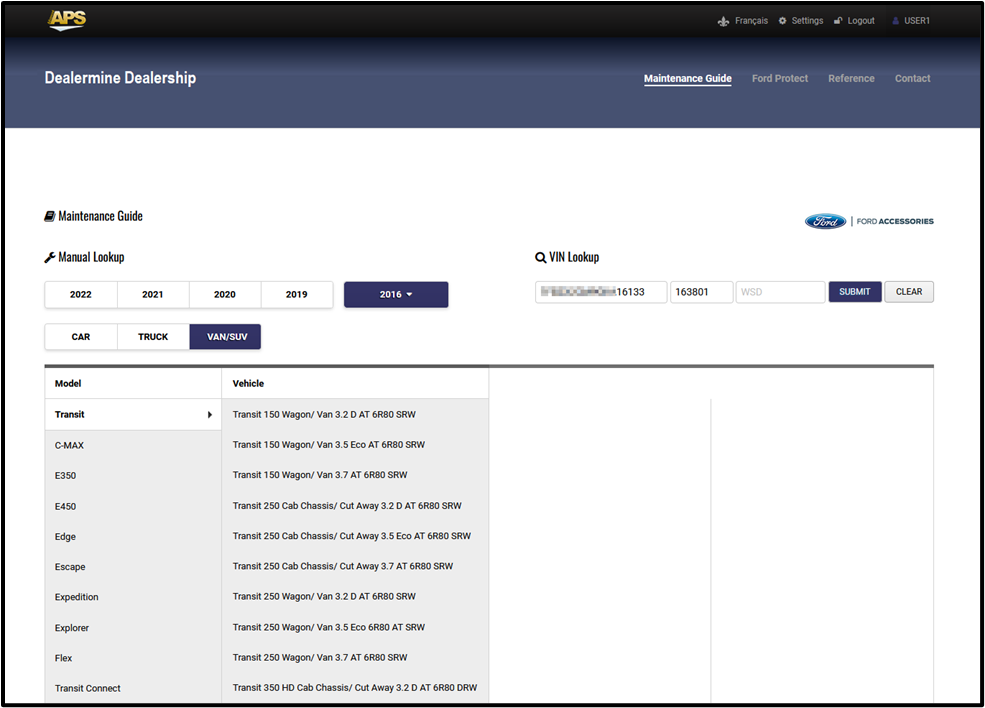This screenshot has width=985, height=708.
Task: Choose model year 2022
Action: point(81,295)
